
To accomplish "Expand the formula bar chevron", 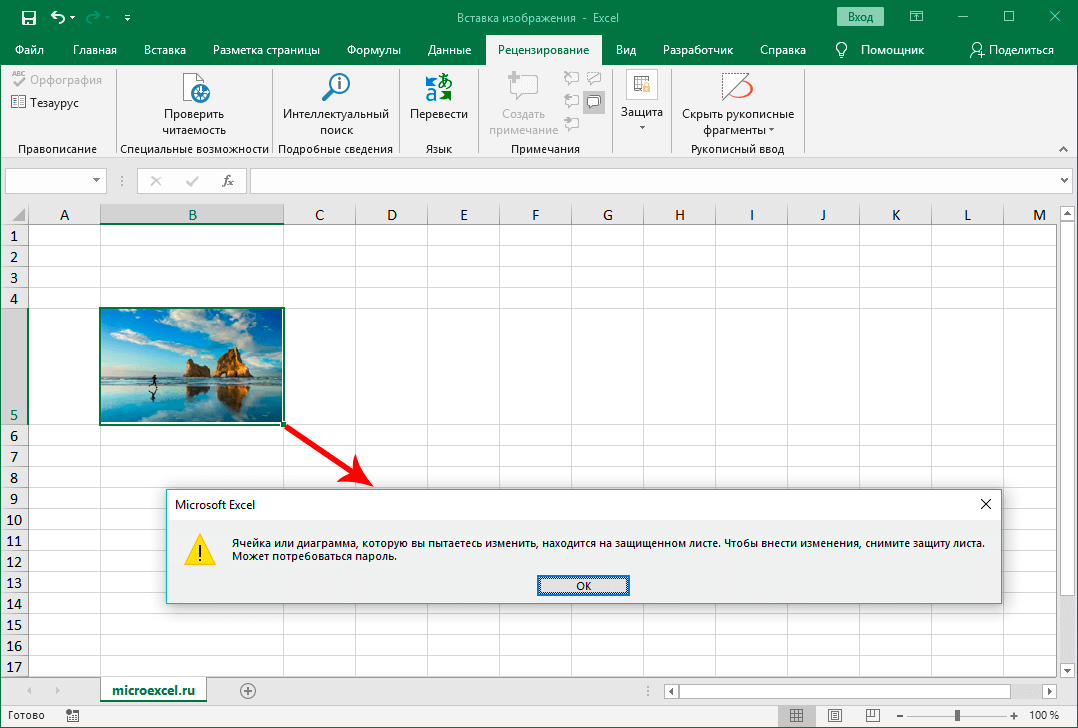I will [1064, 181].
